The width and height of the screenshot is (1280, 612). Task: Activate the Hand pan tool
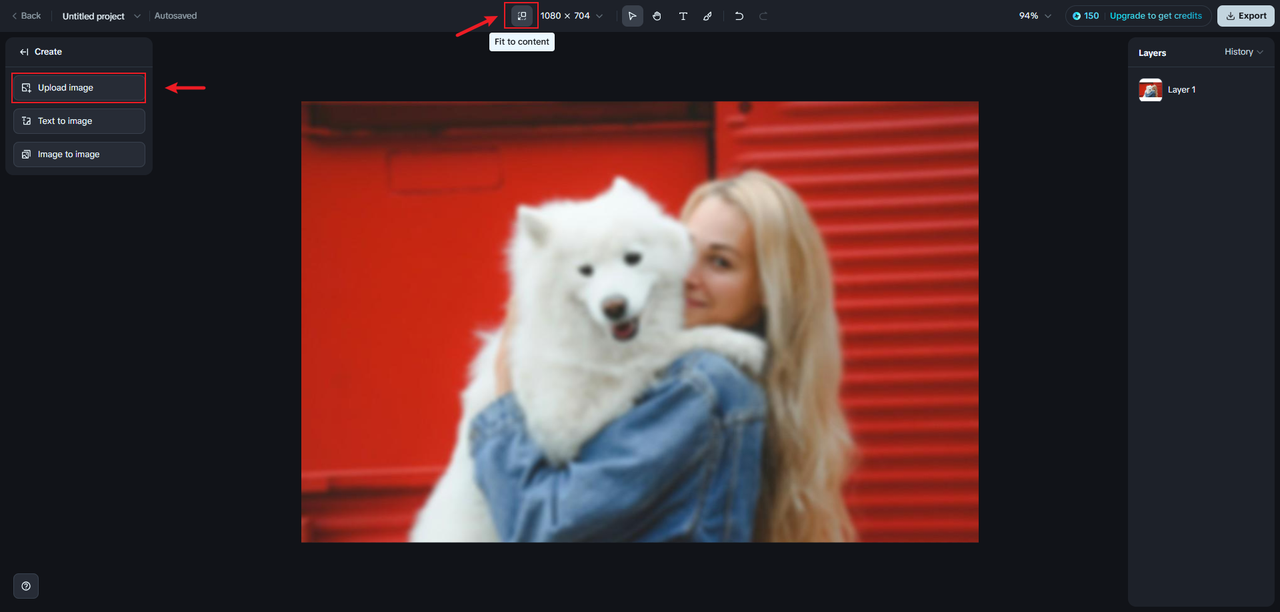pos(657,16)
